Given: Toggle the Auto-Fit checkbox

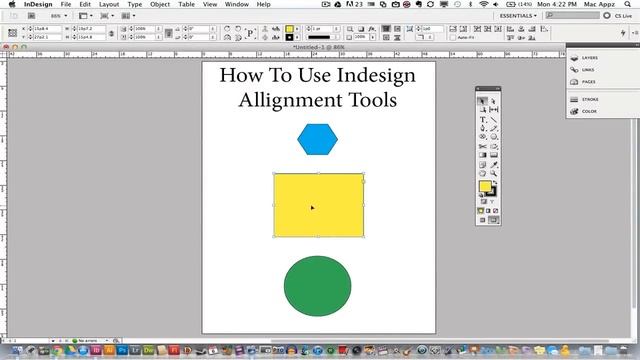Looking at the screenshot, I should click(x=453, y=37).
